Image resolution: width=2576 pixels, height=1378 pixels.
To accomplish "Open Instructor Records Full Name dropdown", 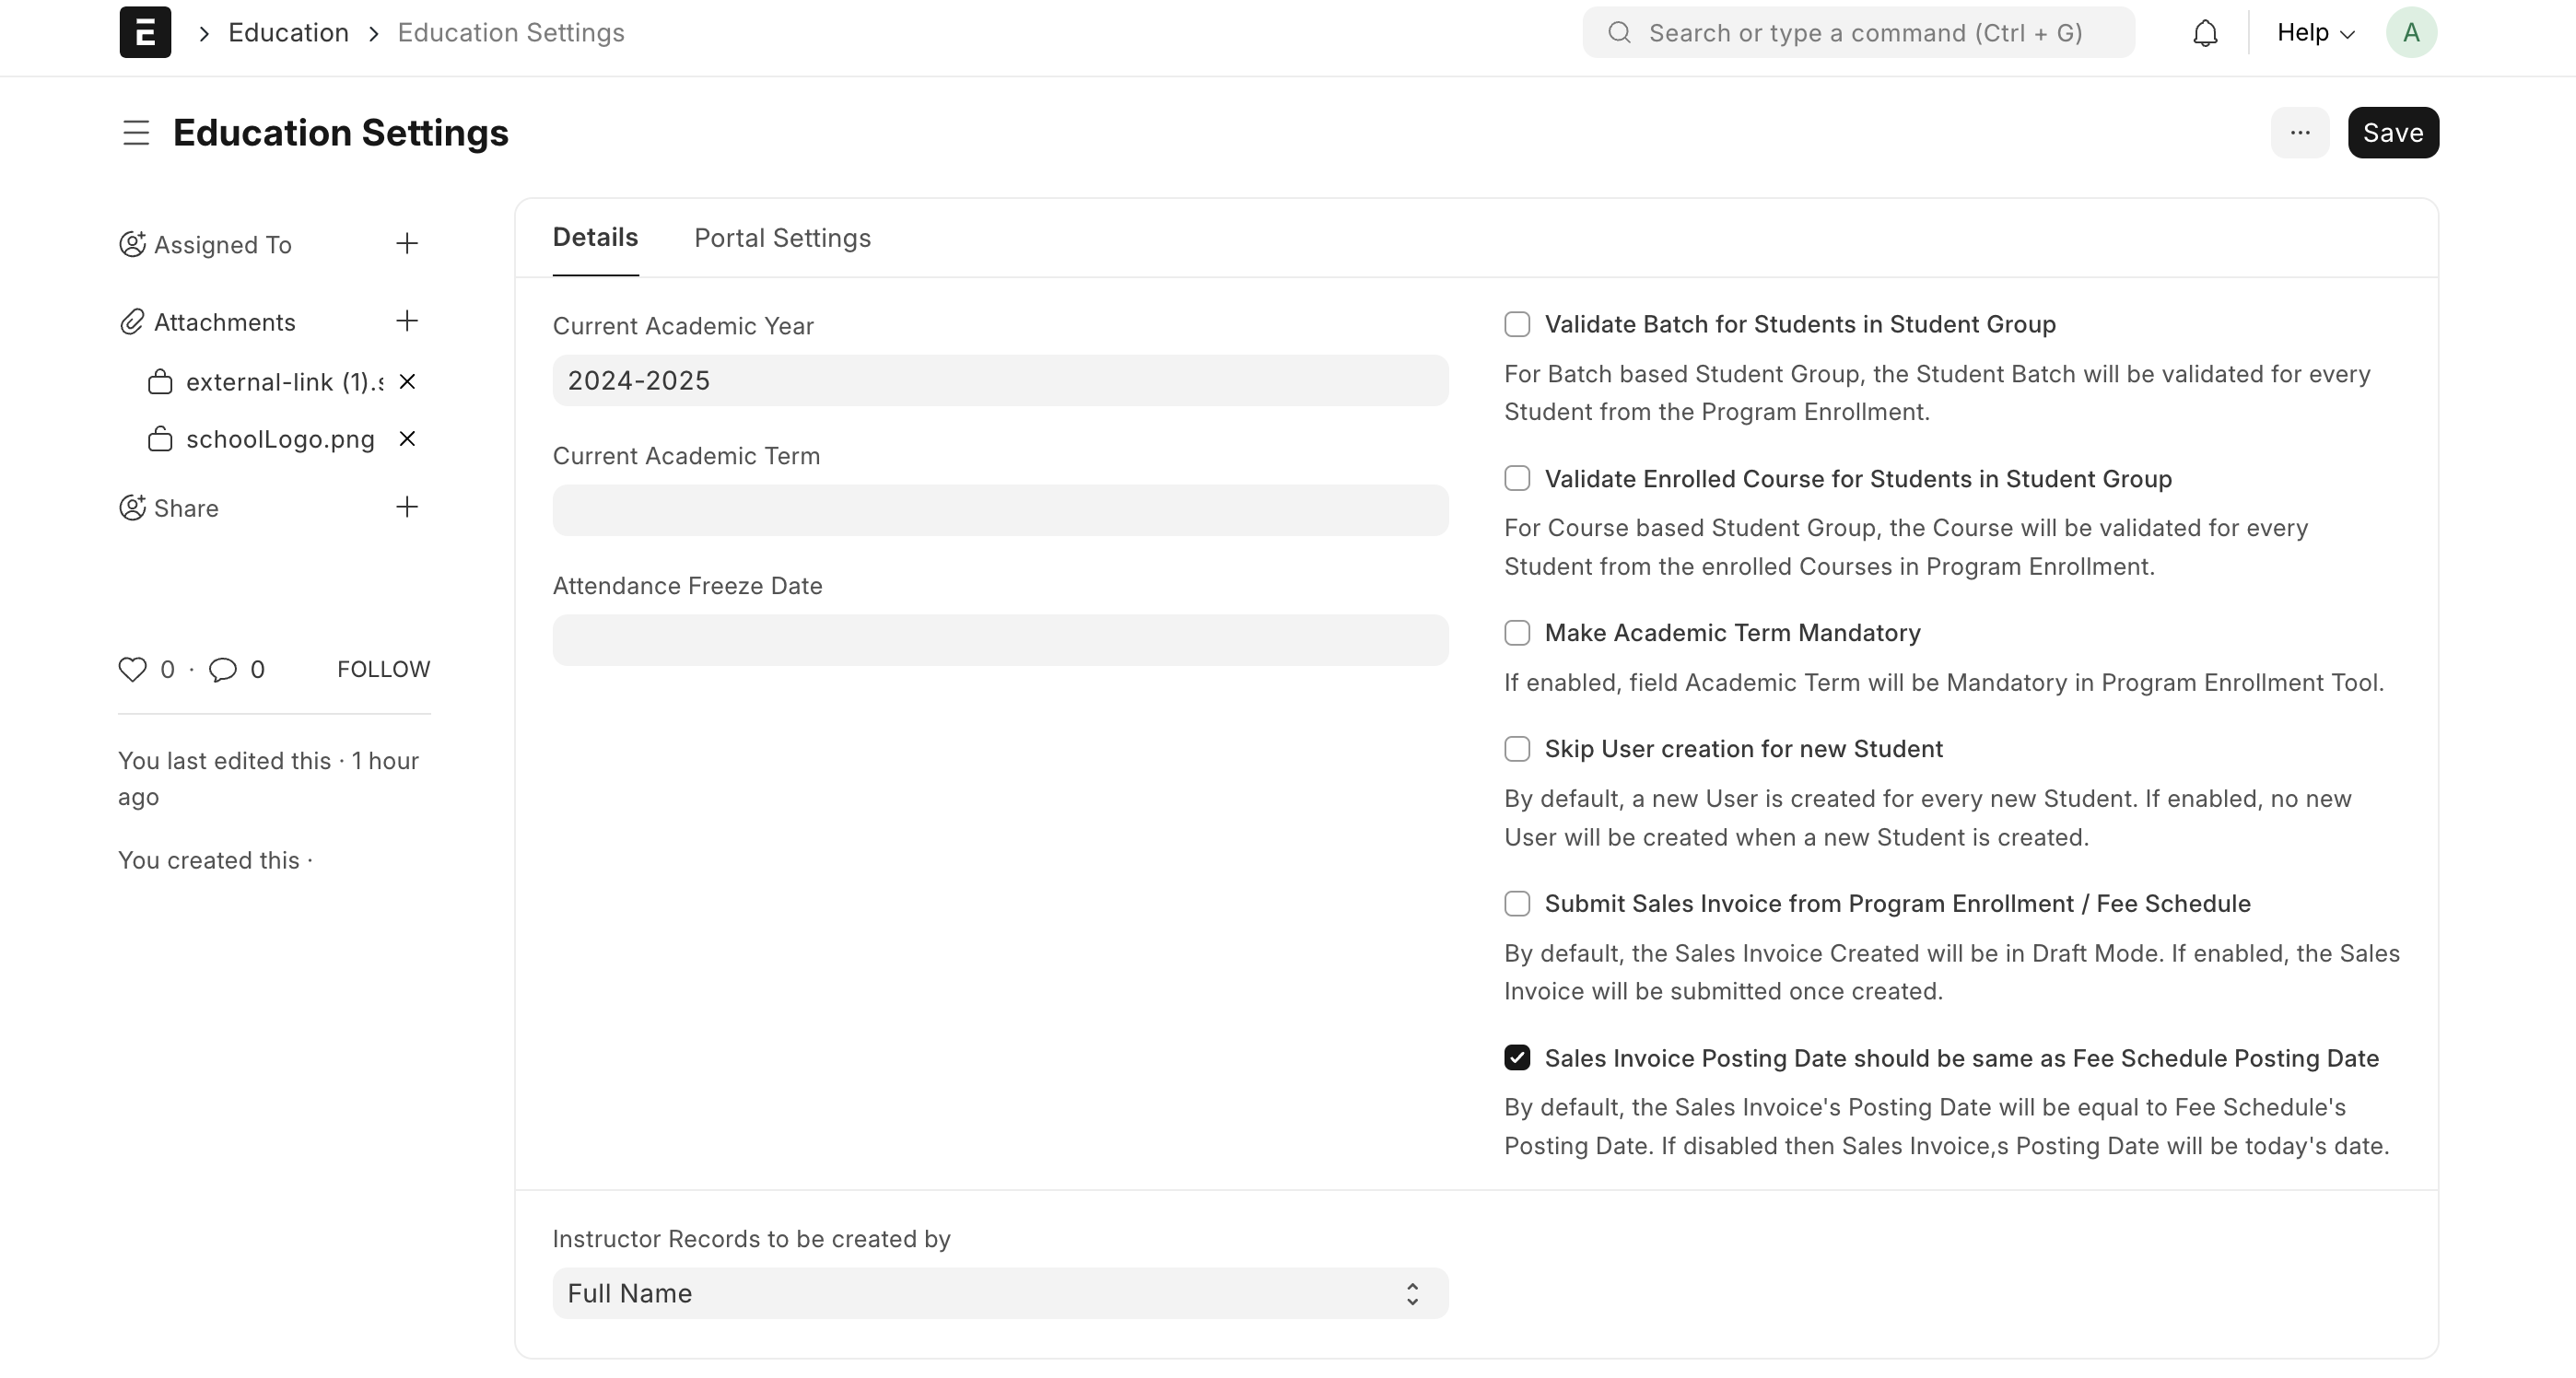I will (1000, 1293).
